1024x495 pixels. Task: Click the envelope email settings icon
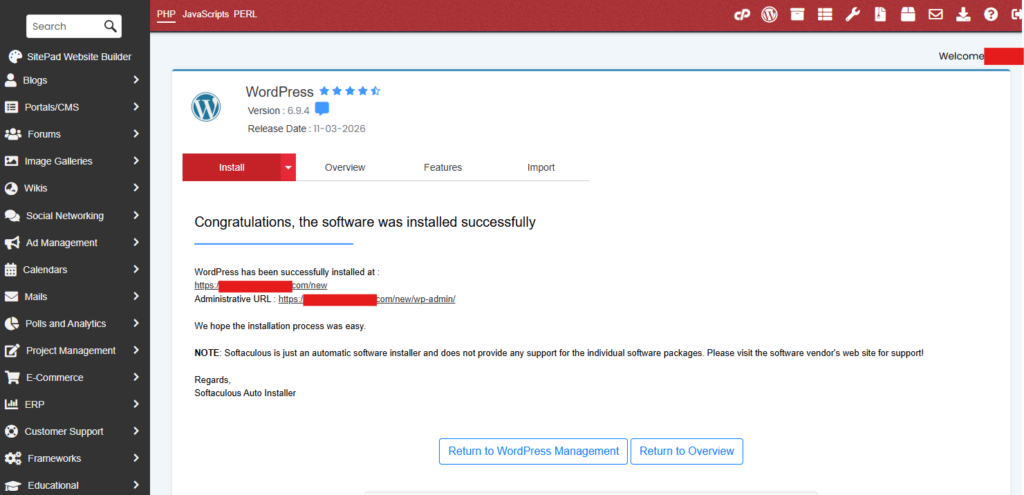[936, 14]
